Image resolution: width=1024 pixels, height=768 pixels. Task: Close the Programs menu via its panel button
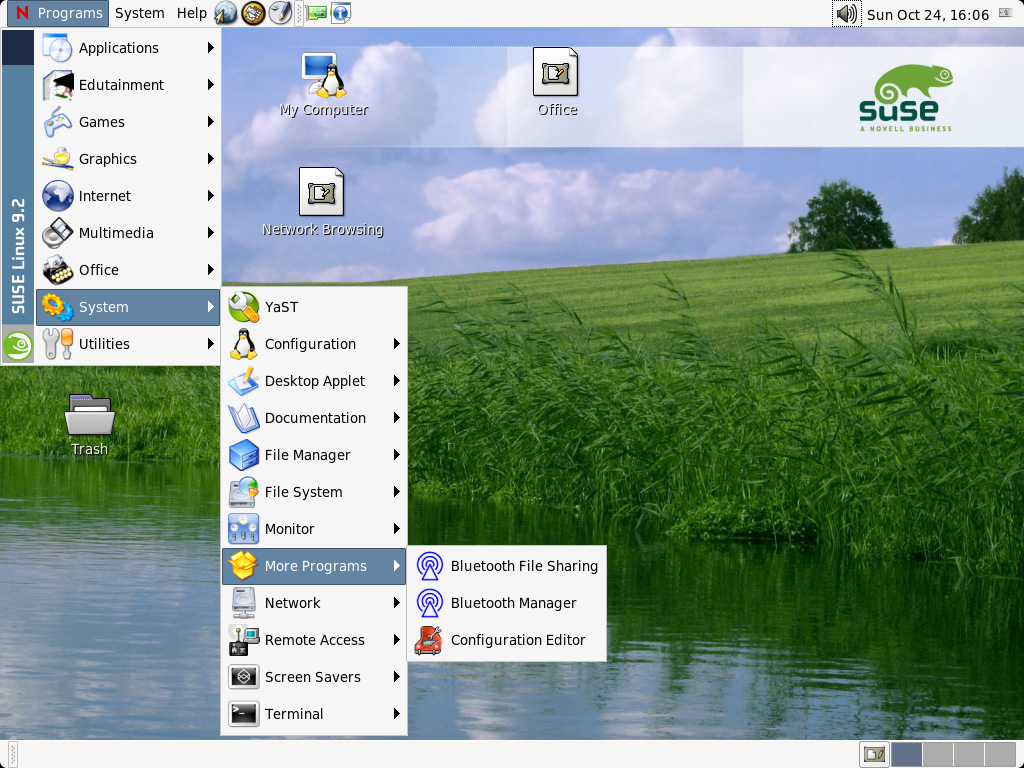click(x=58, y=13)
